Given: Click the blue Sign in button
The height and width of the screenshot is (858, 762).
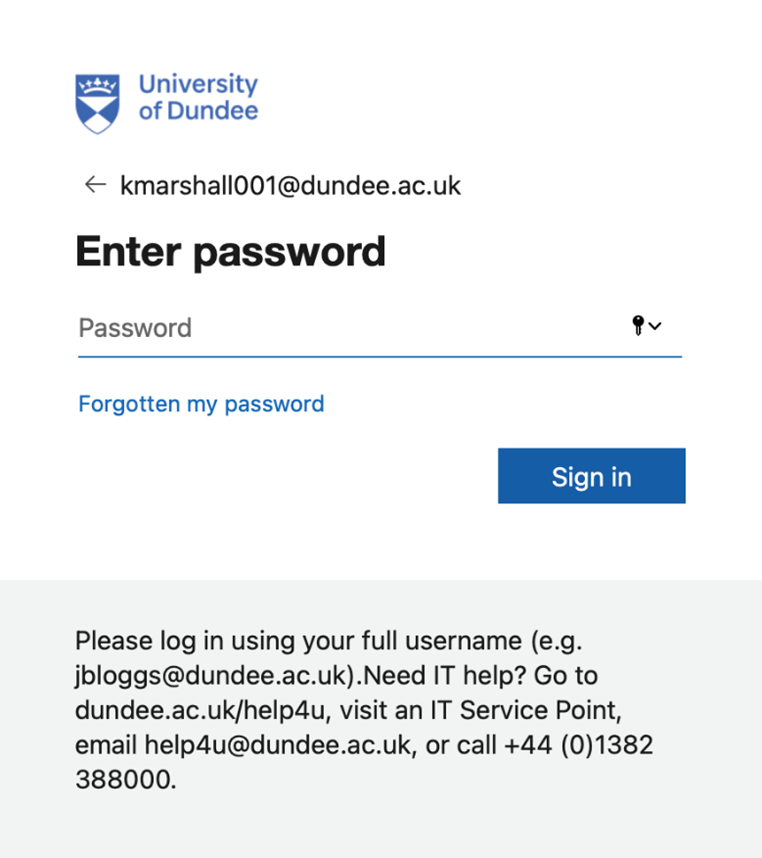Looking at the screenshot, I should click(591, 476).
